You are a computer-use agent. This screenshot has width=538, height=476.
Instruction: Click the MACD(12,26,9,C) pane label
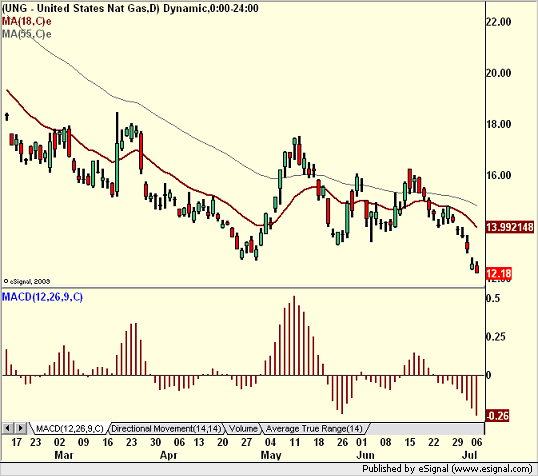click(43, 297)
